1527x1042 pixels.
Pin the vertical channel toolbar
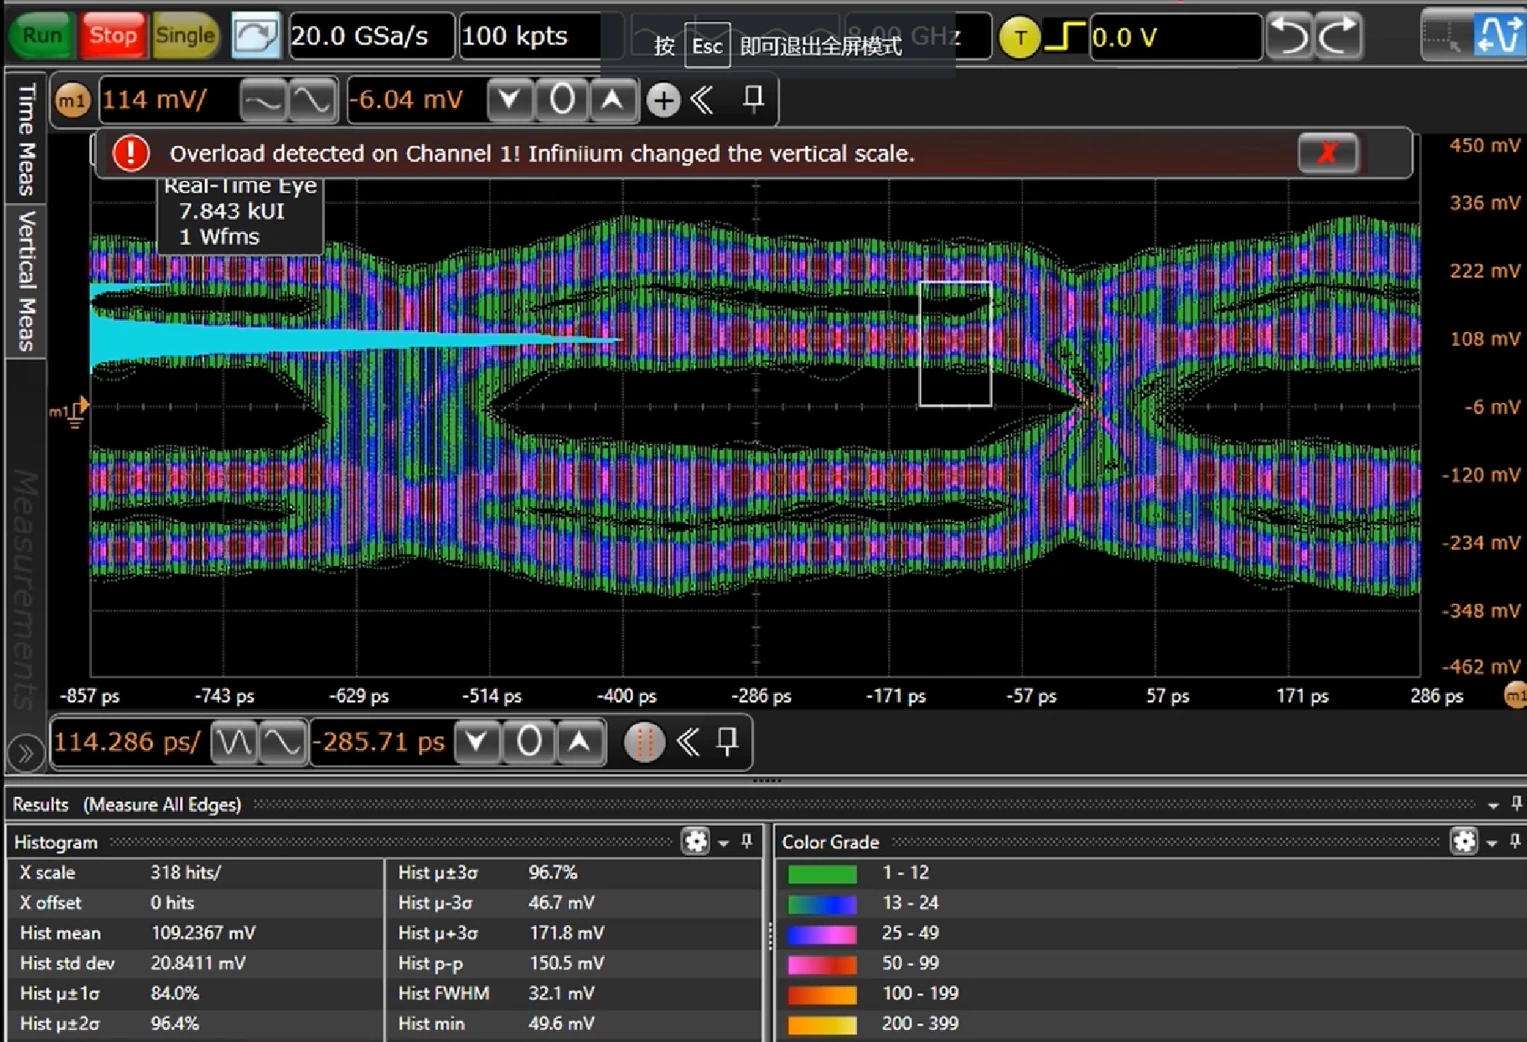(x=753, y=98)
